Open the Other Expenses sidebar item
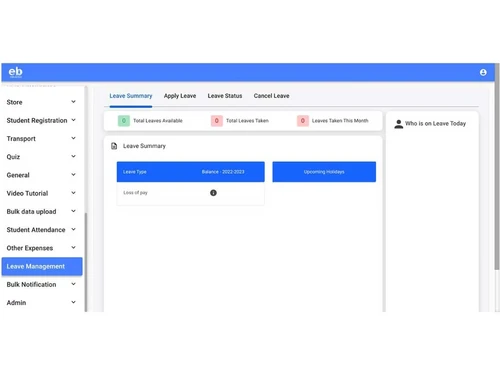 click(42, 248)
